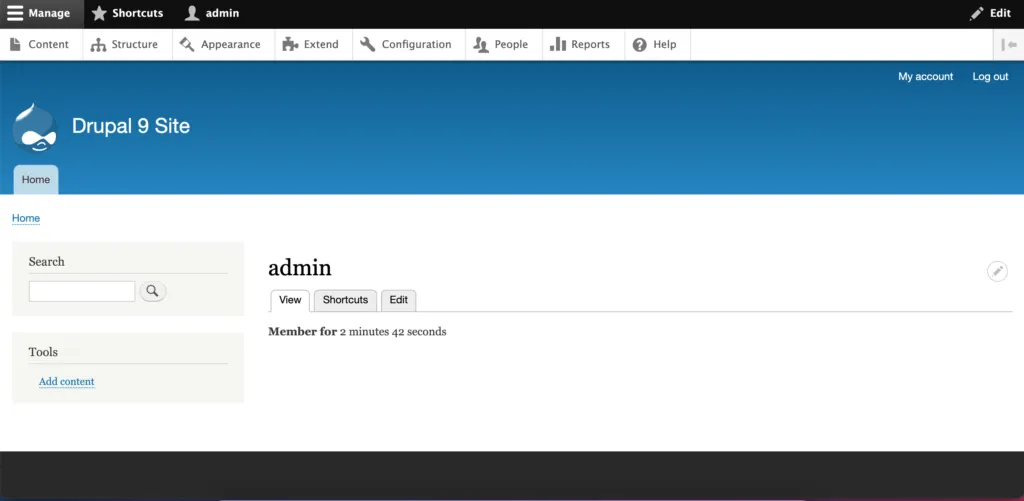Click the Drupal drop logo
The image size is (1024, 501).
click(x=35, y=127)
